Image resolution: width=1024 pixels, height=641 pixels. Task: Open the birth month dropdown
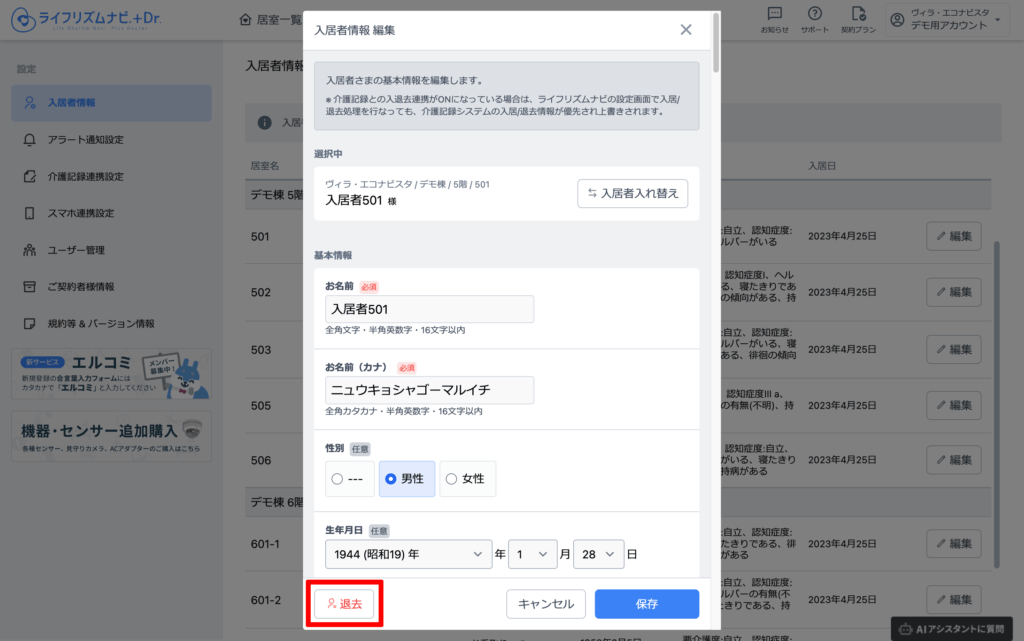pyautogui.click(x=532, y=553)
